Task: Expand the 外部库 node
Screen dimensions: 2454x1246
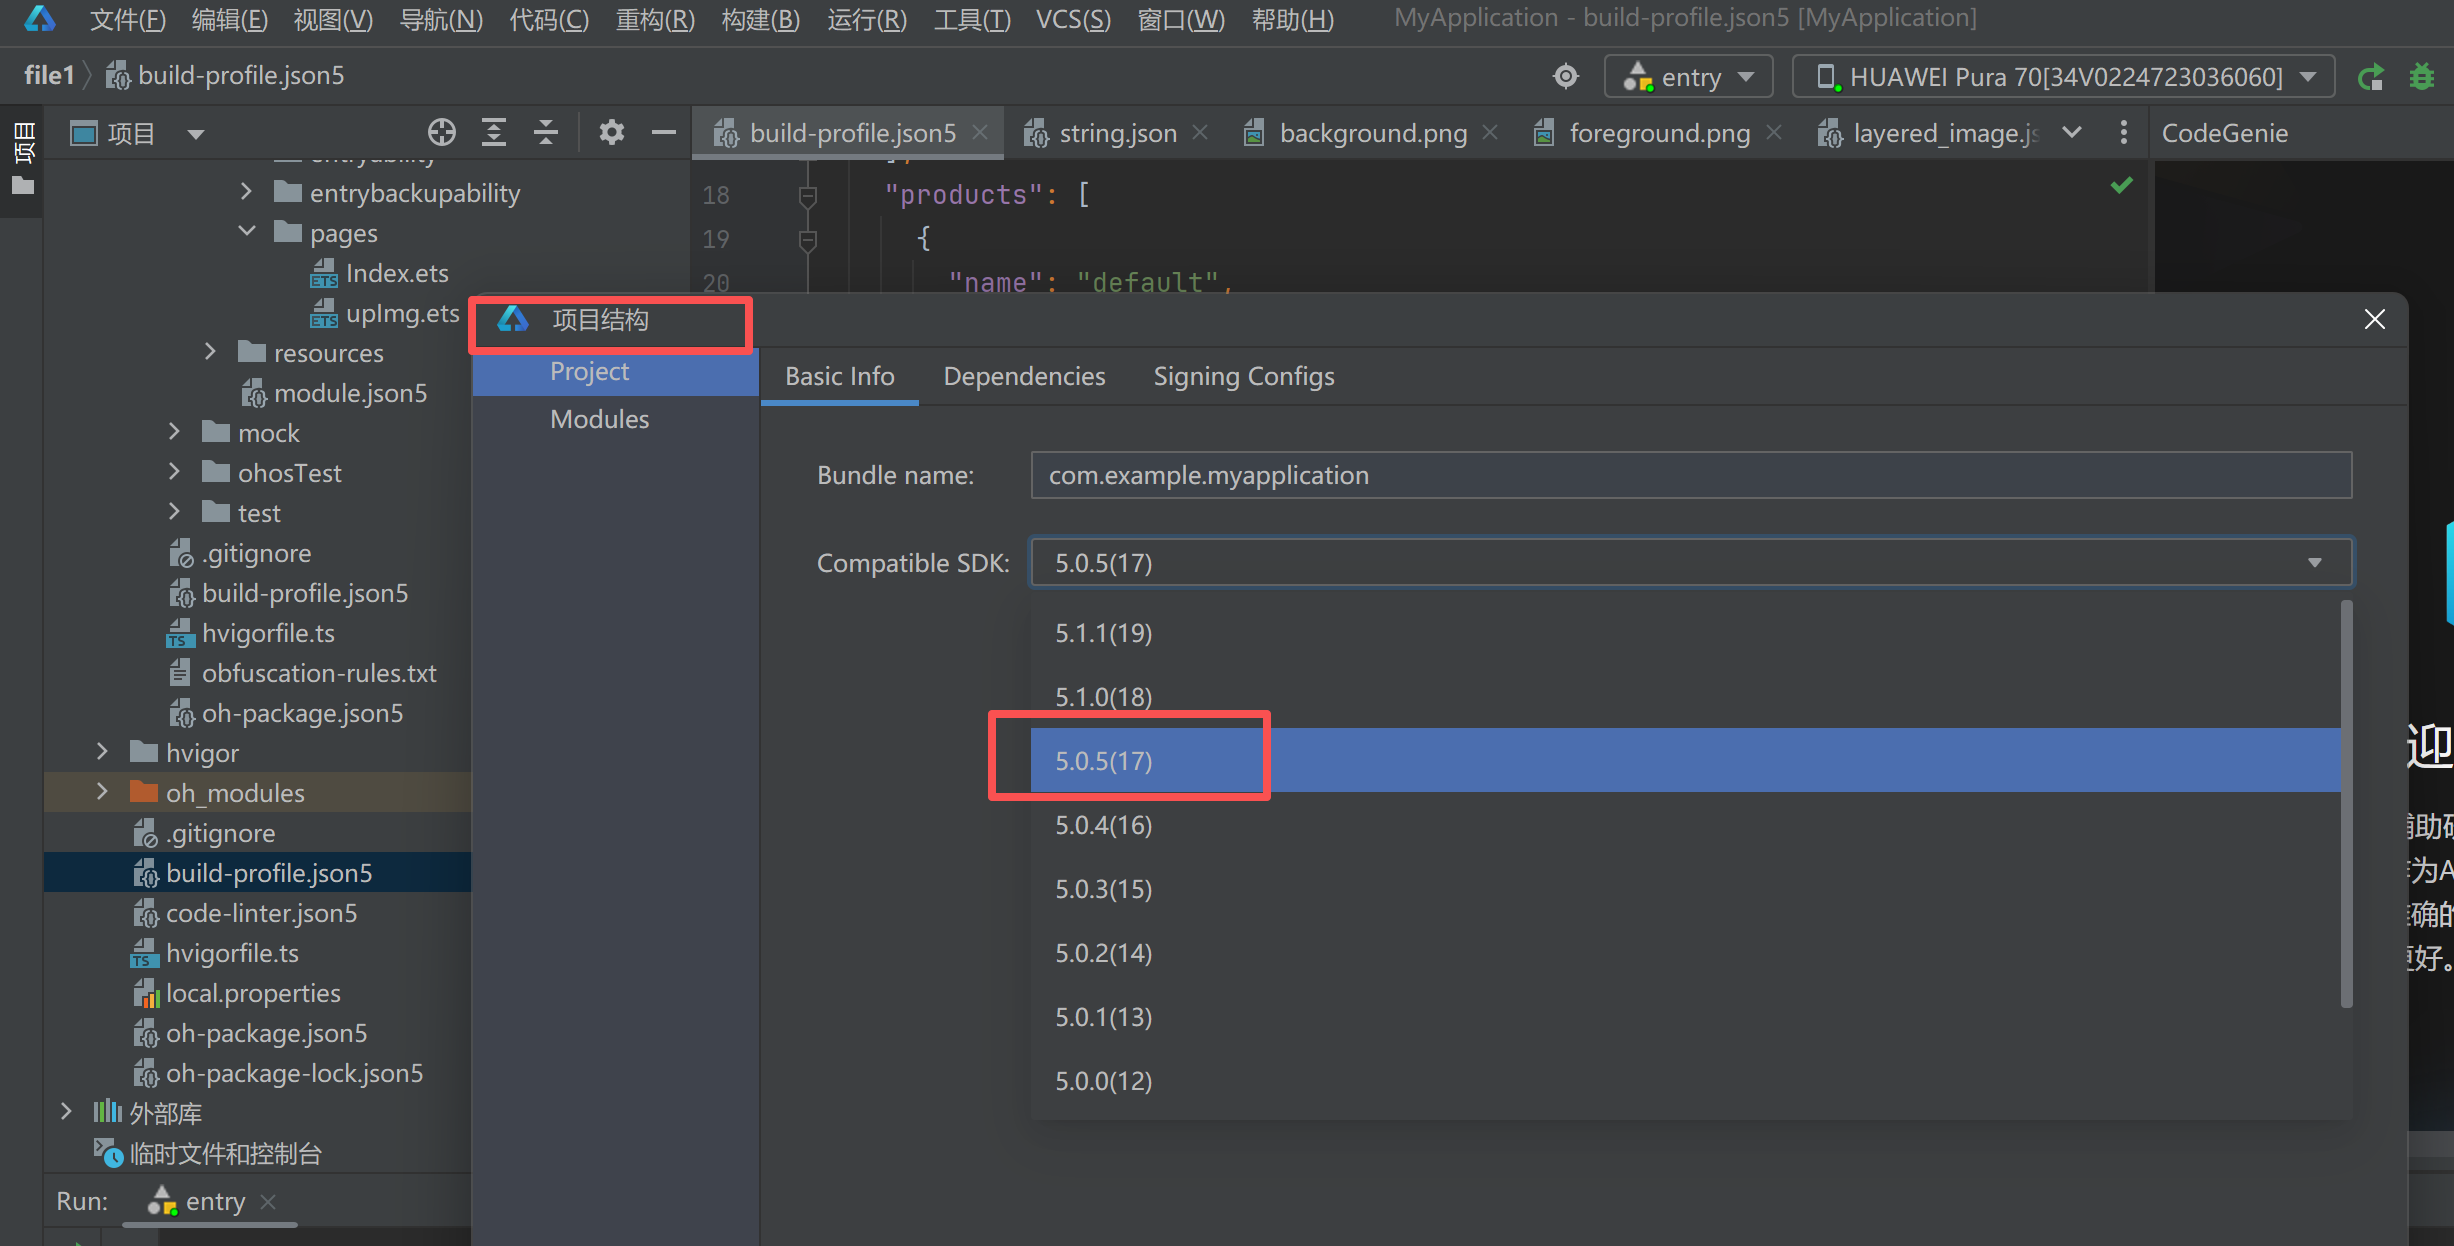Action: 66,1112
